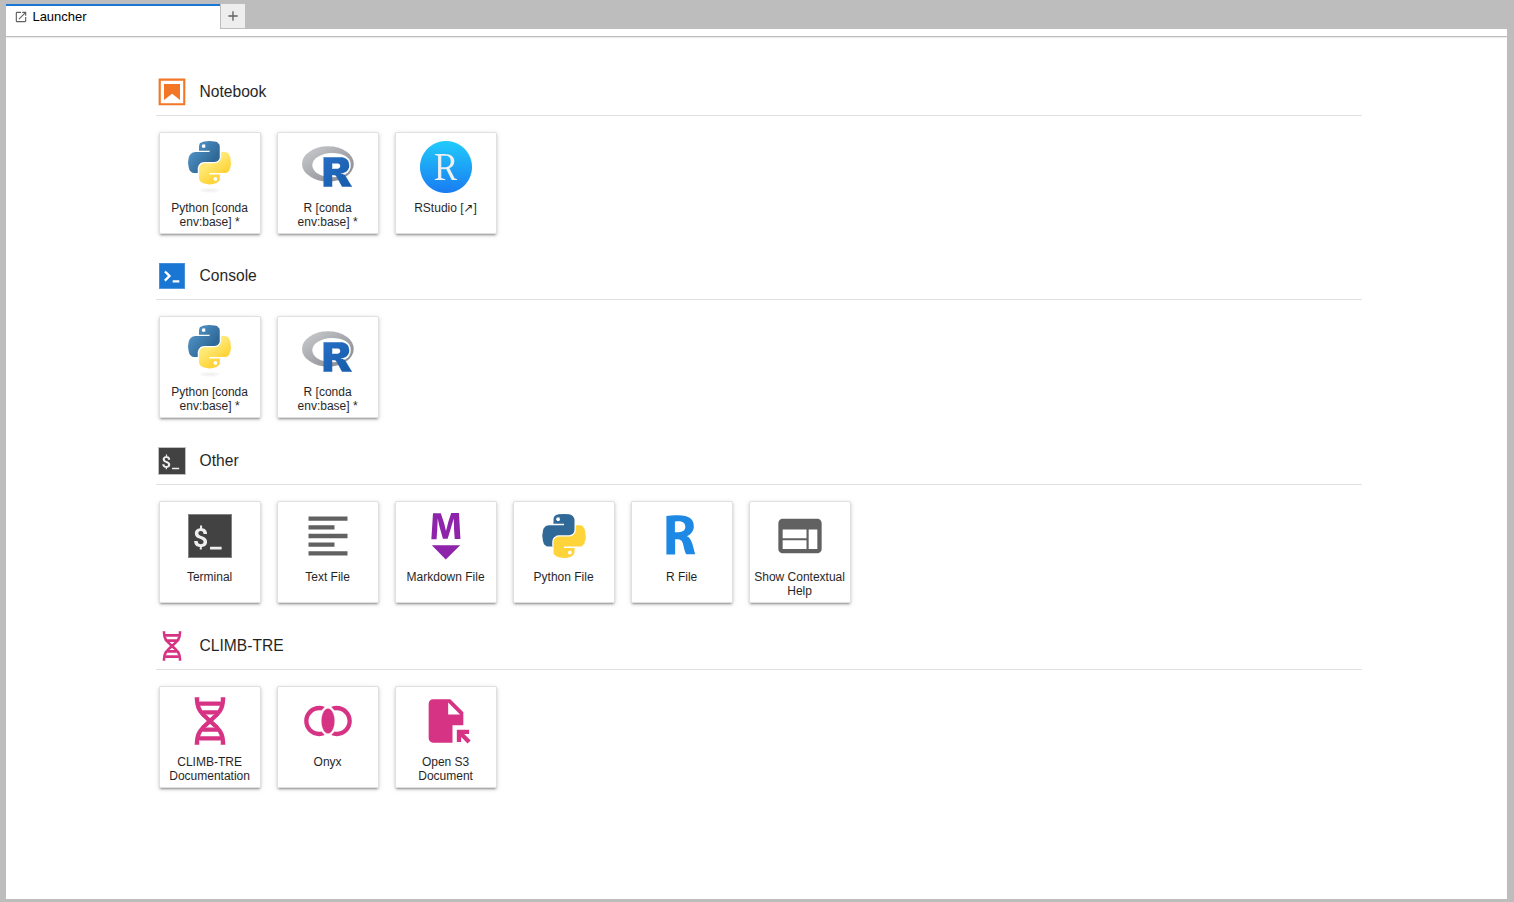This screenshot has width=1514, height=902.
Task: Click the Launcher tab's open icon
Action: [22, 16]
